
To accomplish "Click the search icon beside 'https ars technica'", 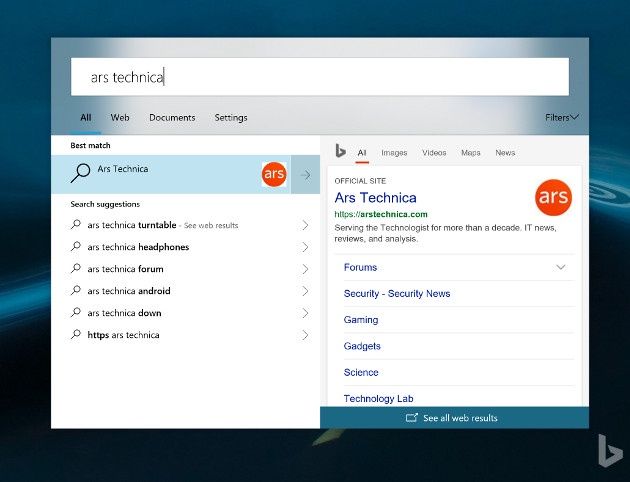I will pyautogui.click(x=76, y=335).
